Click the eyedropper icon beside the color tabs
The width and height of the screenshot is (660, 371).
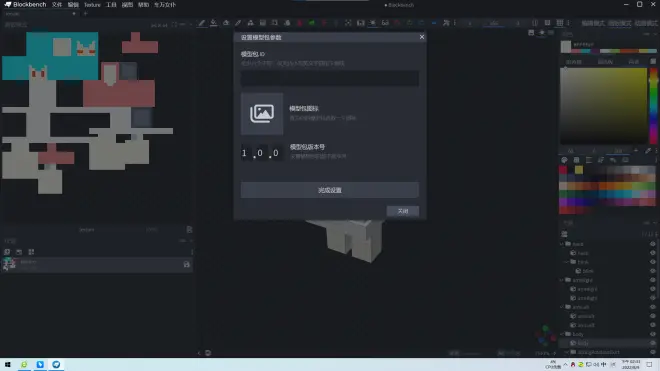pyautogui.click(x=648, y=150)
